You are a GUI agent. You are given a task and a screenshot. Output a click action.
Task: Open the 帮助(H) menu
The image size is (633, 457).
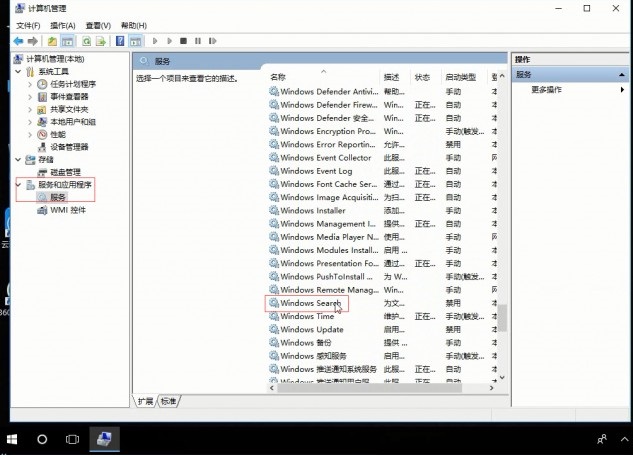tap(134, 25)
